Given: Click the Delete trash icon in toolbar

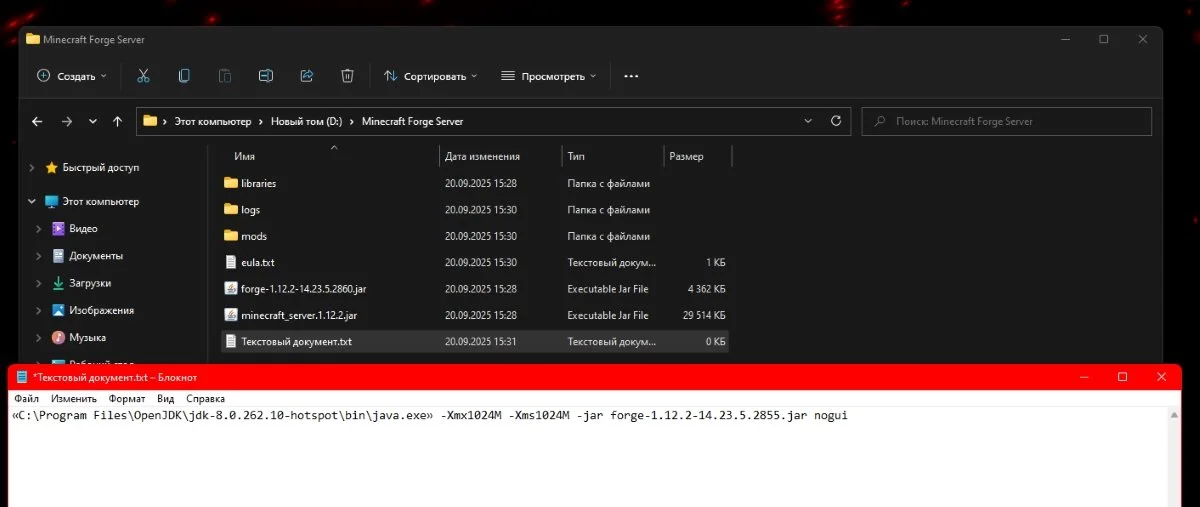Looking at the screenshot, I should pyautogui.click(x=347, y=76).
